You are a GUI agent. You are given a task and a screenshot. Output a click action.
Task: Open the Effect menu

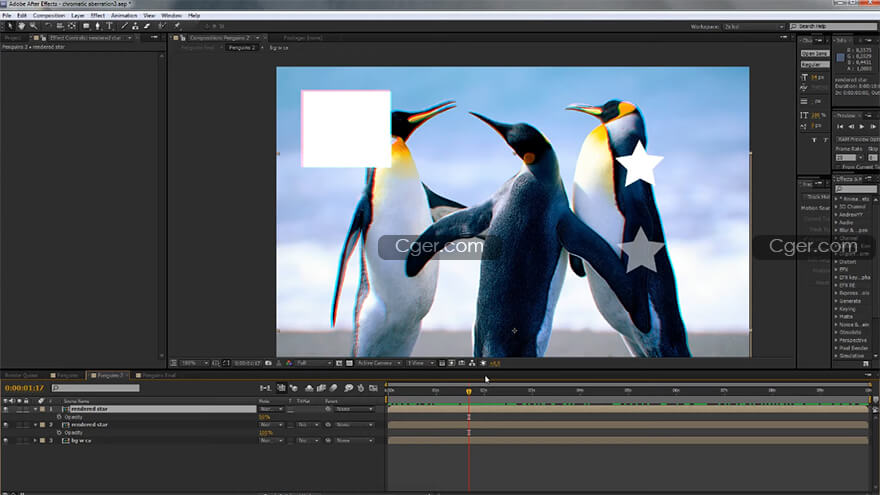98,16
